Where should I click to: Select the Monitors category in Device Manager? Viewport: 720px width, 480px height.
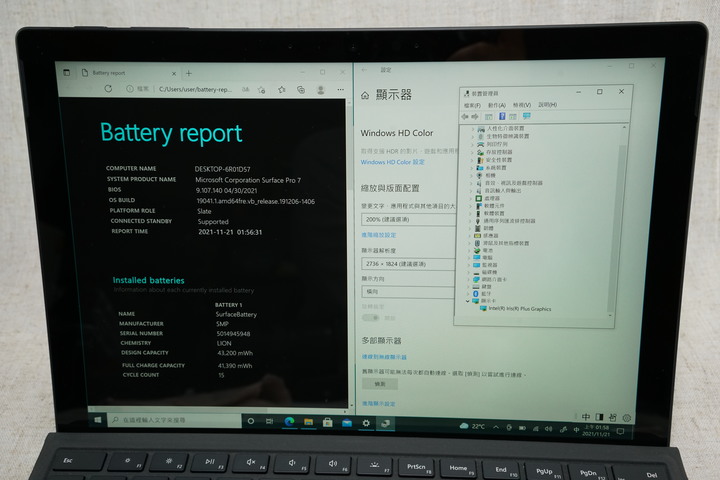(485, 265)
